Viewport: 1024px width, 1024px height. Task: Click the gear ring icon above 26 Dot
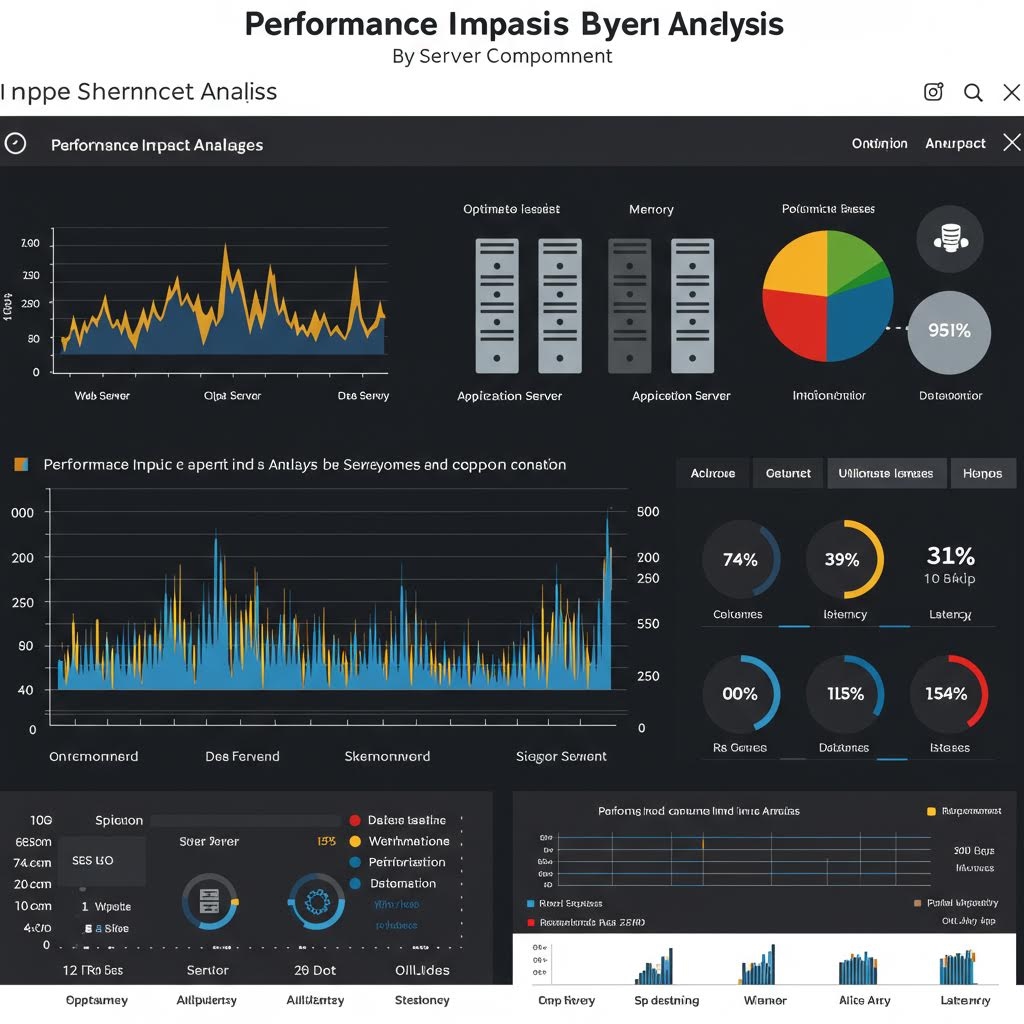[x=316, y=902]
